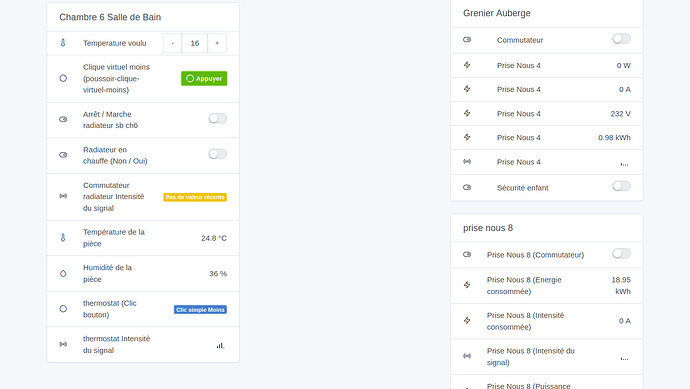The height and width of the screenshot is (389, 690).
Task: Click lightning icon in Prise Nous 4 232 V row
Action: [467, 113]
